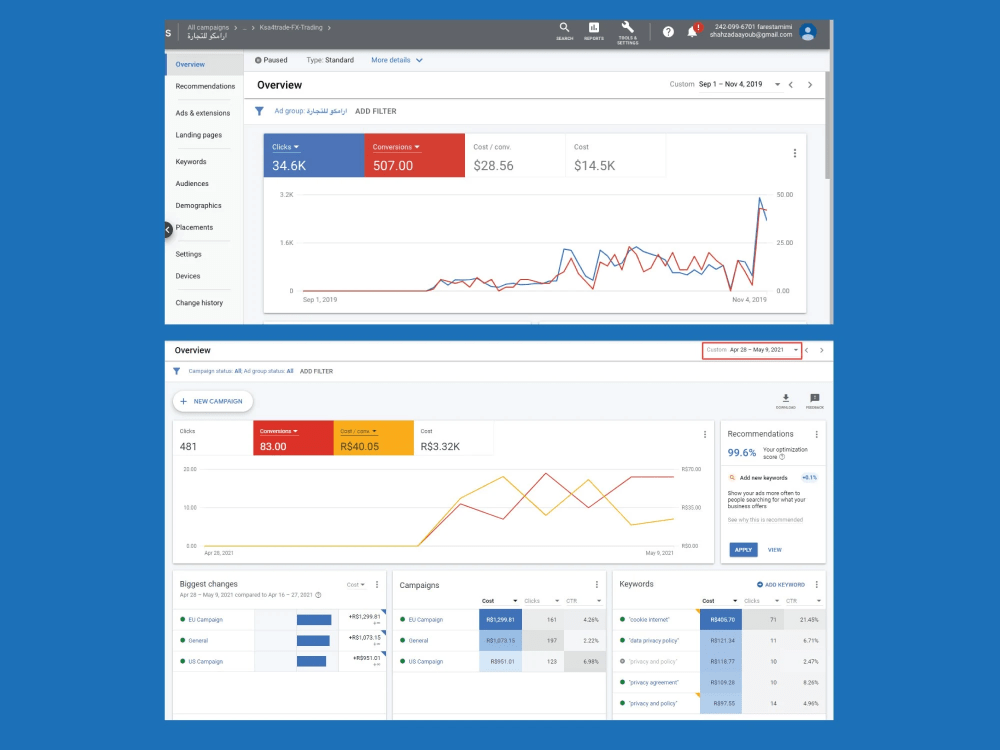Click the NEW CAMPAIGN button

tap(212, 401)
